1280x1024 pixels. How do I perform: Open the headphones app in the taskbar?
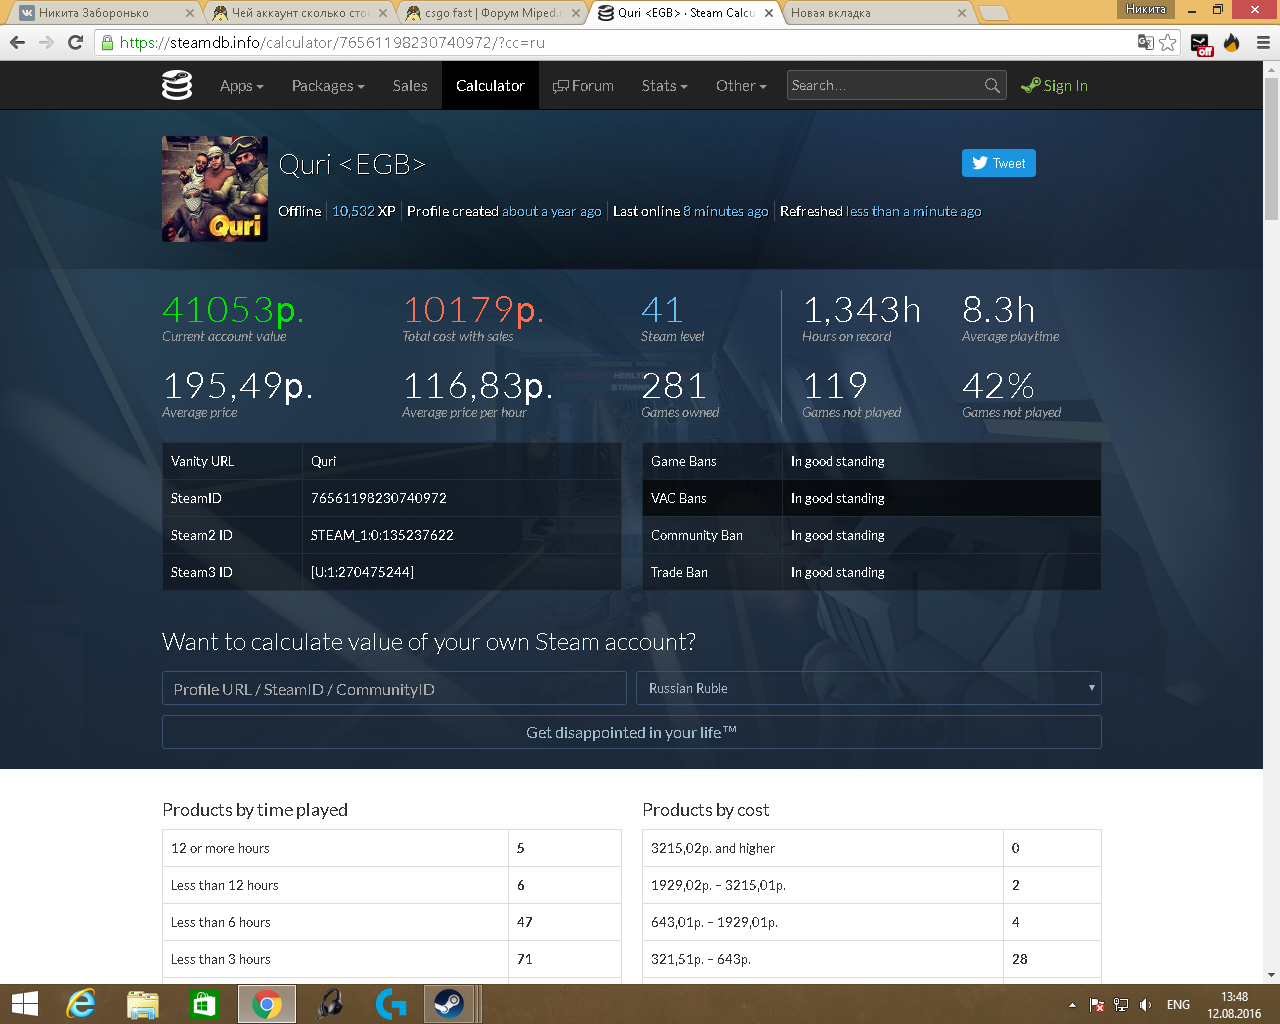coord(329,1004)
